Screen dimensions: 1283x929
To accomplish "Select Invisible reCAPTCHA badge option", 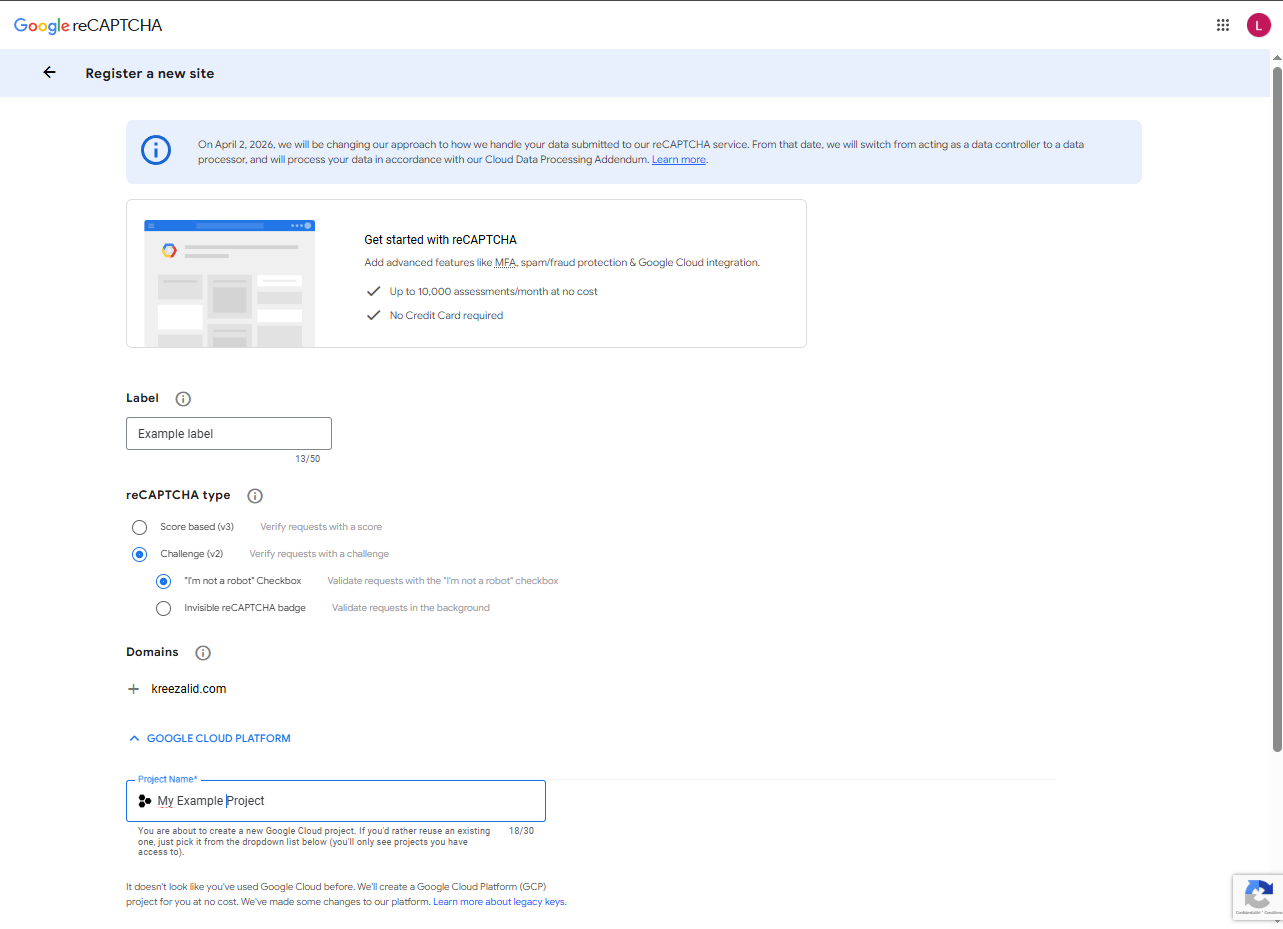I will point(163,607).
